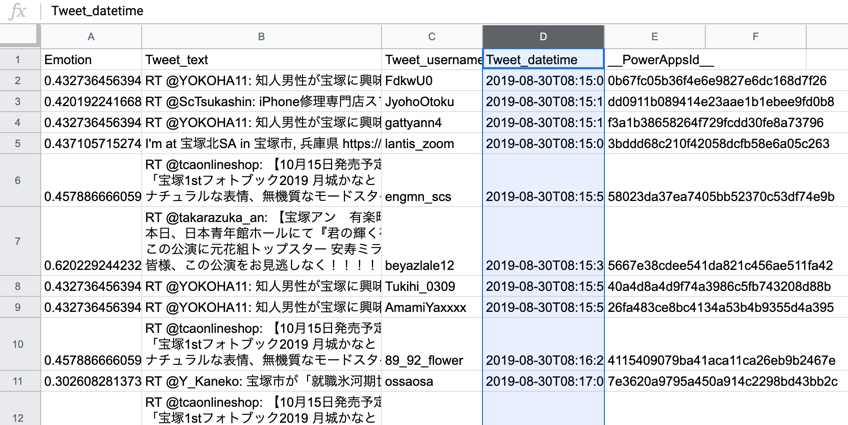Click ID cell f3a1b38658264f729fcdd30fe8a73796
The image size is (848, 425).
[716, 123]
